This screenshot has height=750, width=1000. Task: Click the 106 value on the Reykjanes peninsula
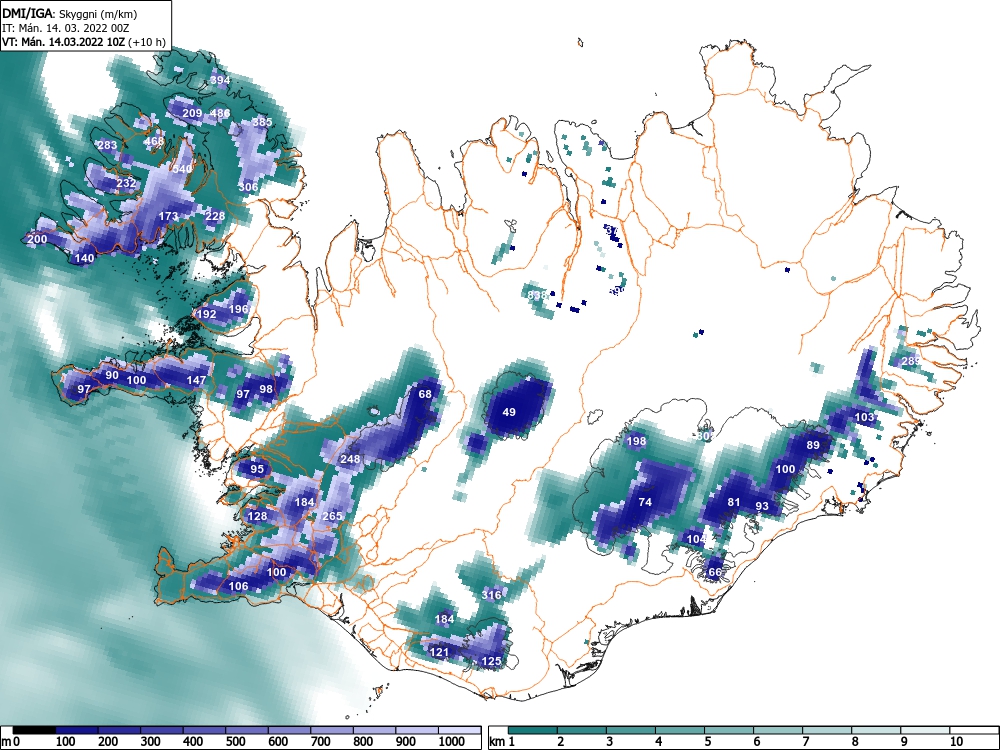point(238,586)
